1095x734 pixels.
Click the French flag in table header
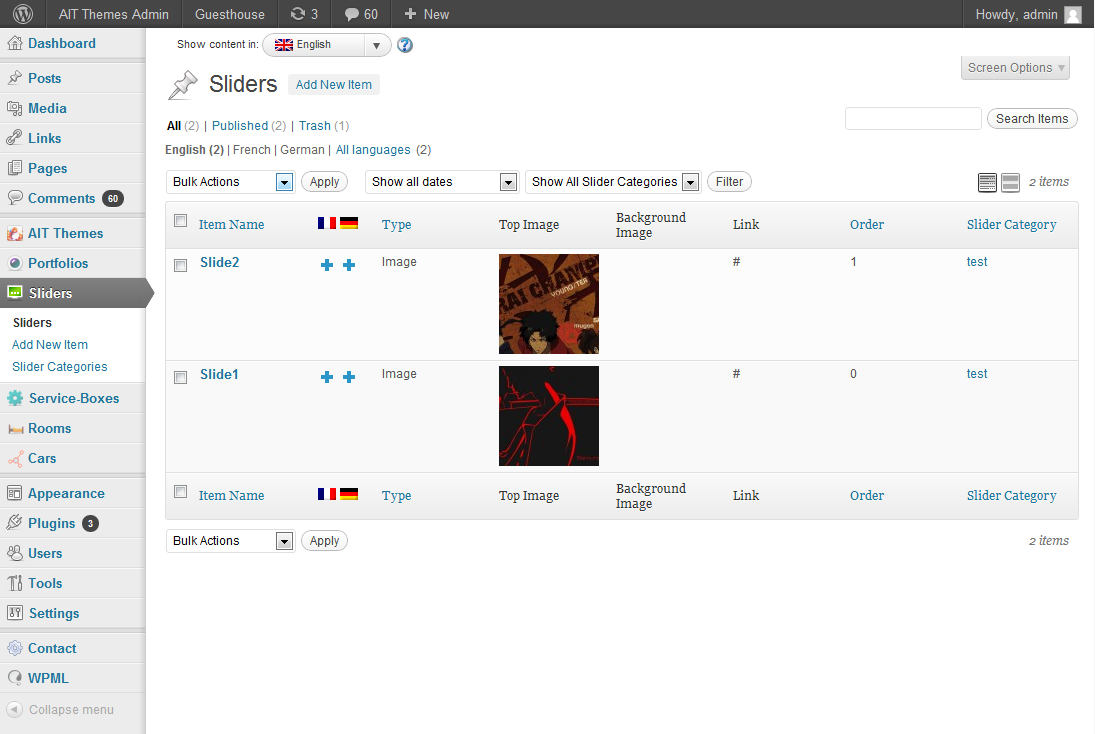pos(327,223)
